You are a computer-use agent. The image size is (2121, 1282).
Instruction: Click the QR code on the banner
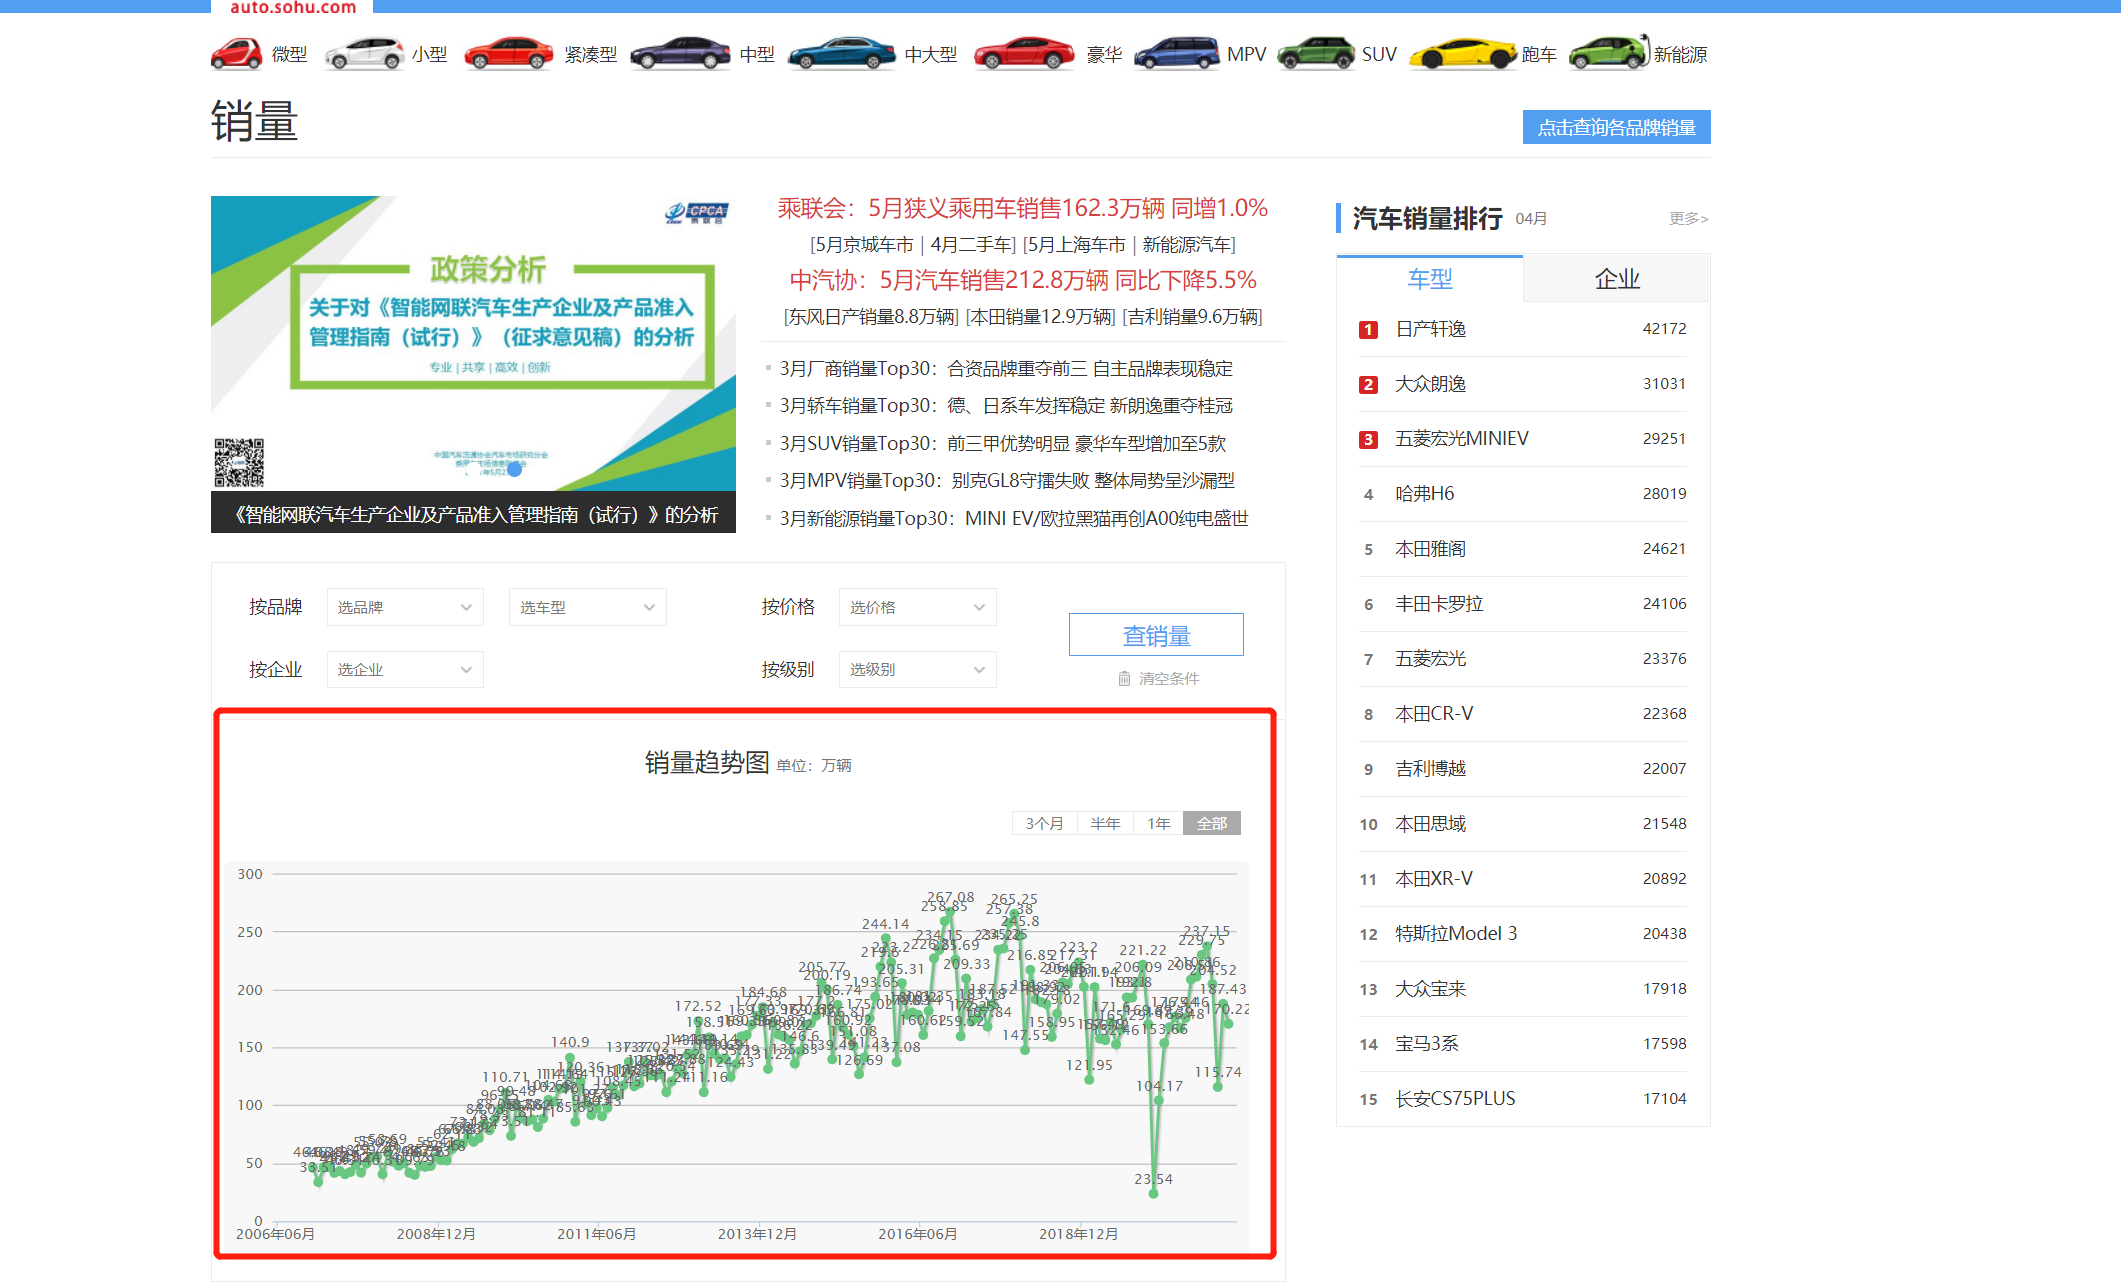[239, 463]
